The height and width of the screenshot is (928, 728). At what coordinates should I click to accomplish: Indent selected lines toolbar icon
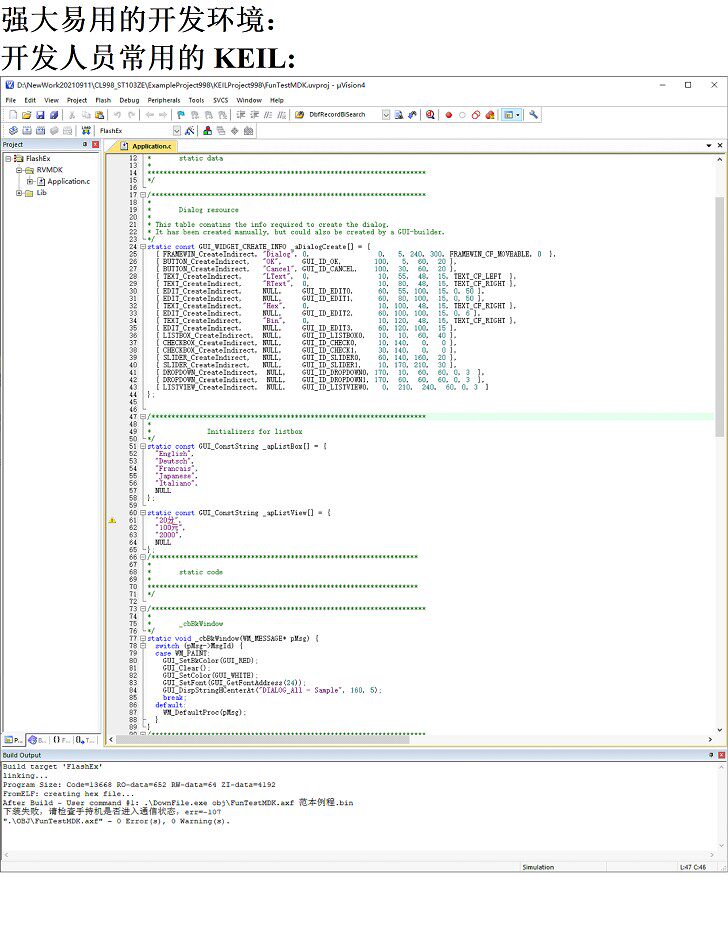240,115
